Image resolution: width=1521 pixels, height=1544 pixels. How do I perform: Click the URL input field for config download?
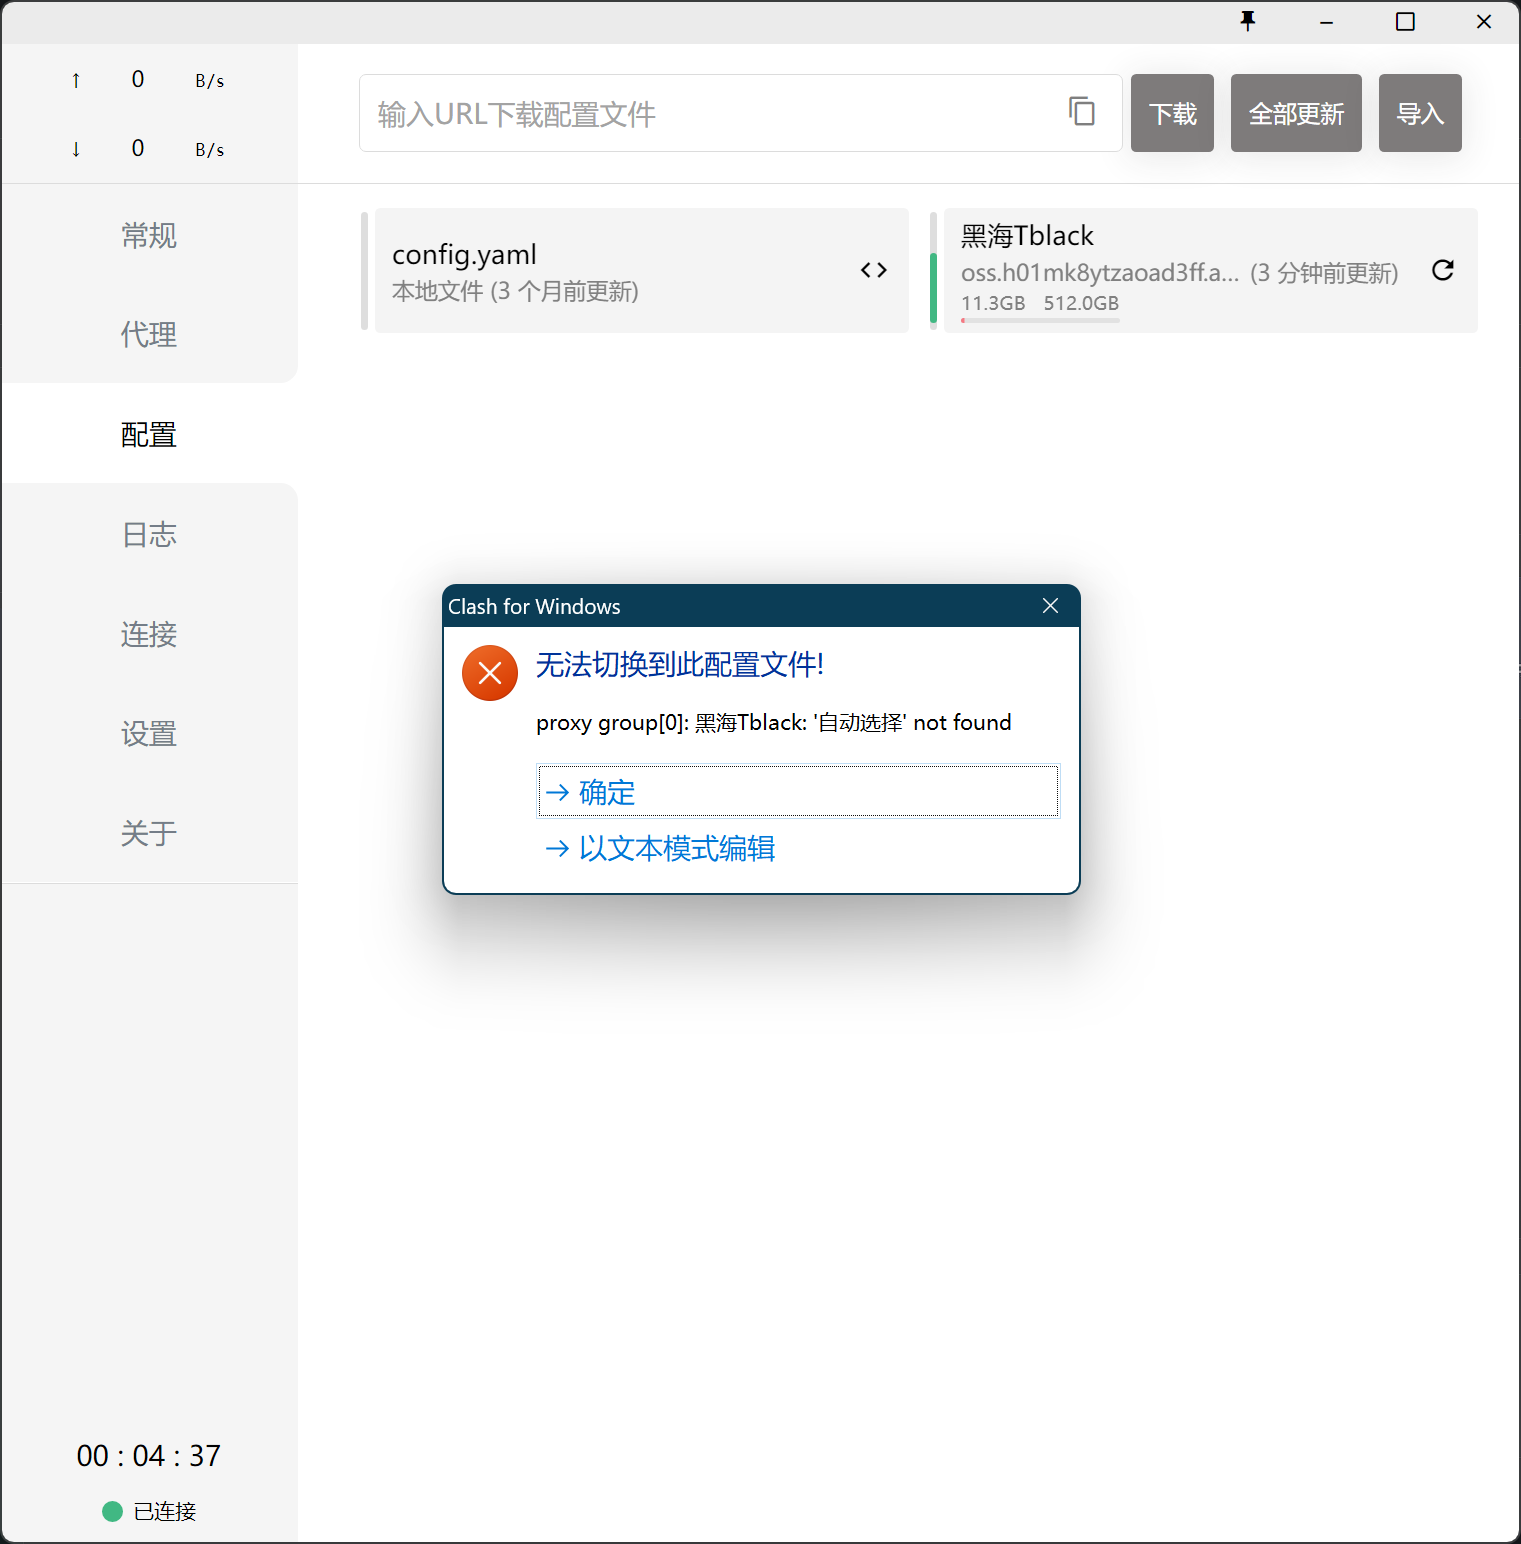[710, 114]
